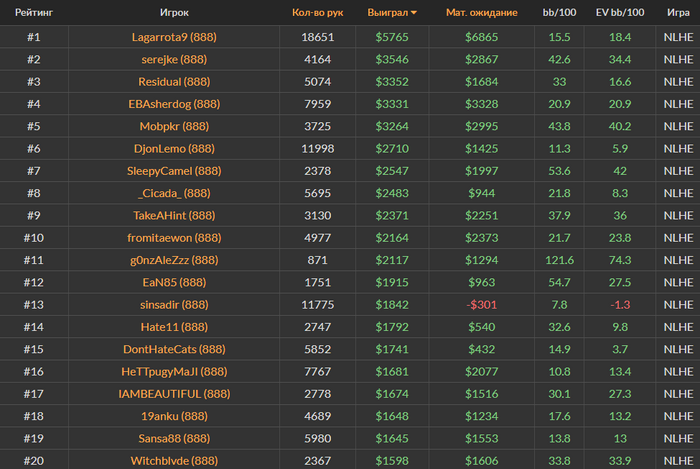The image size is (700, 469).
Task: Click the Рейтинг column header
Action: pos(34,12)
